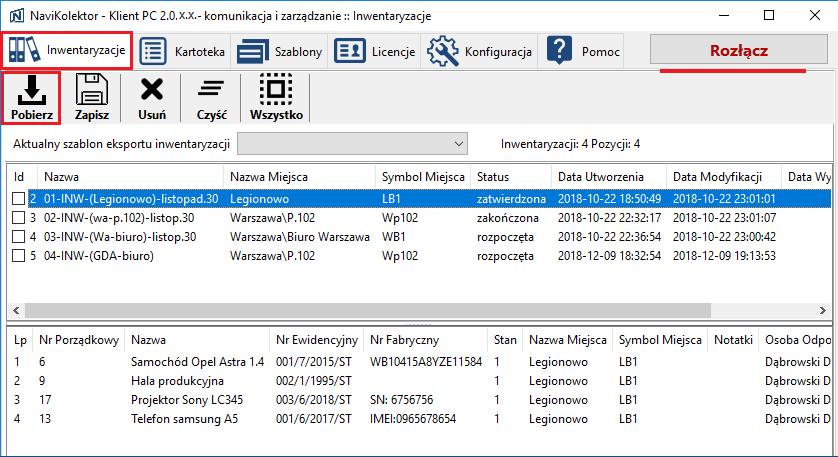This screenshot has height=457, width=838.
Task: Click the symbol 'WB1' cell
Action: coord(394,237)
